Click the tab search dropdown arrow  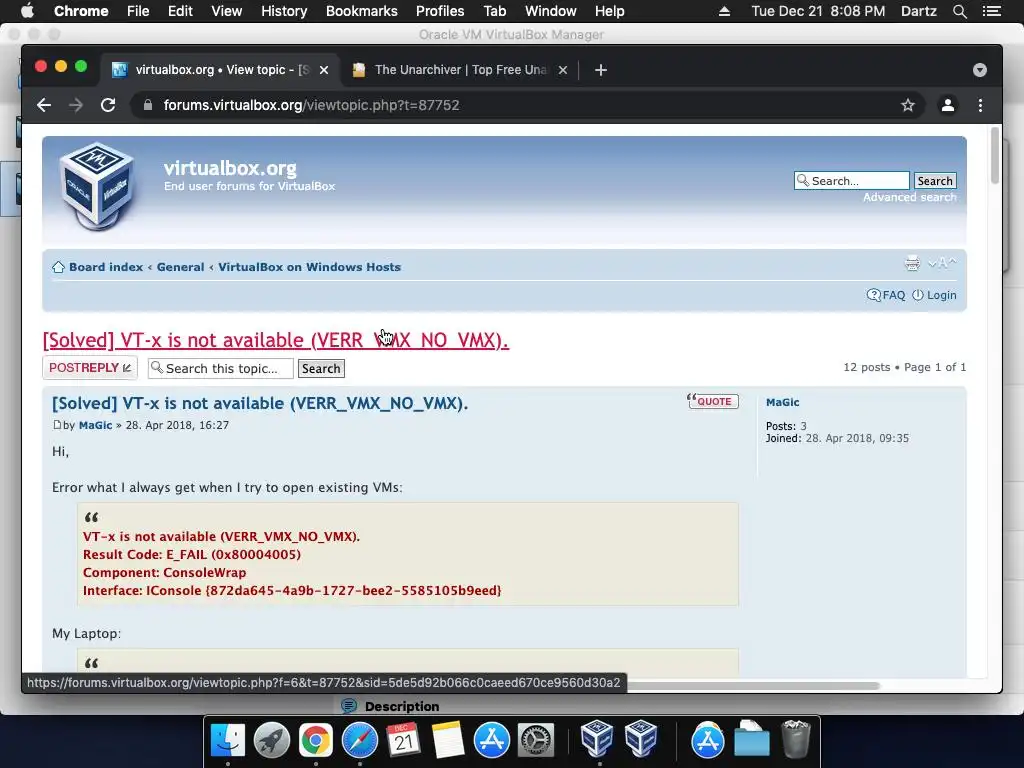click(980, 70)
